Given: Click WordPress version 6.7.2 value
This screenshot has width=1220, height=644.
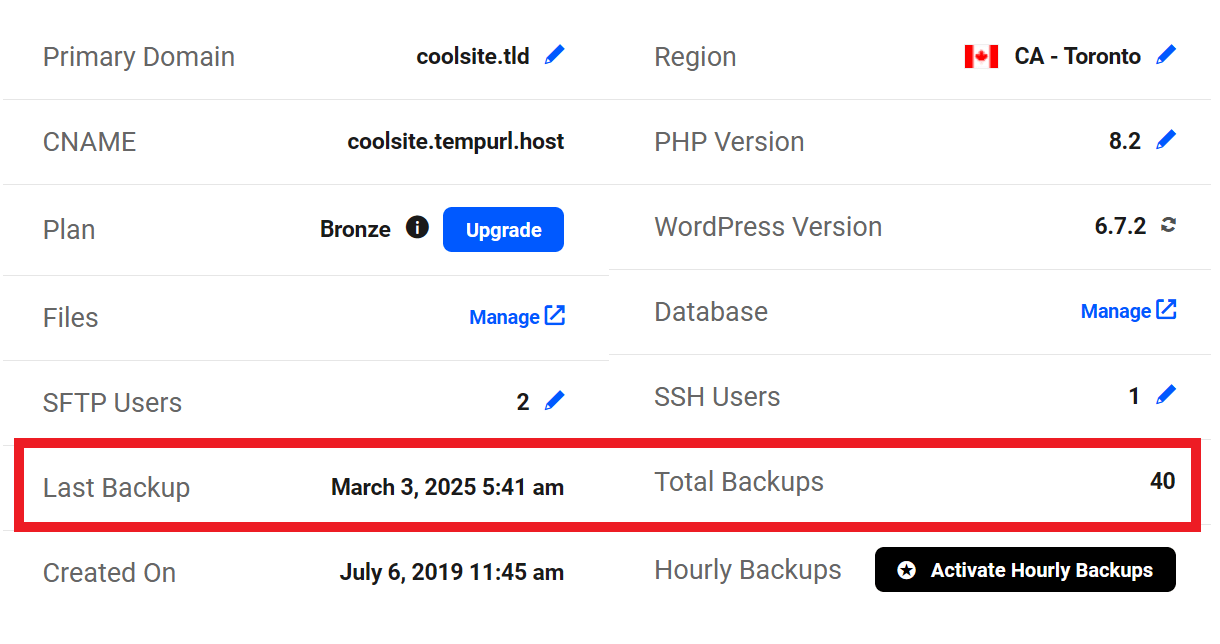Looking at the screenshot, I should click(1120, 226).
